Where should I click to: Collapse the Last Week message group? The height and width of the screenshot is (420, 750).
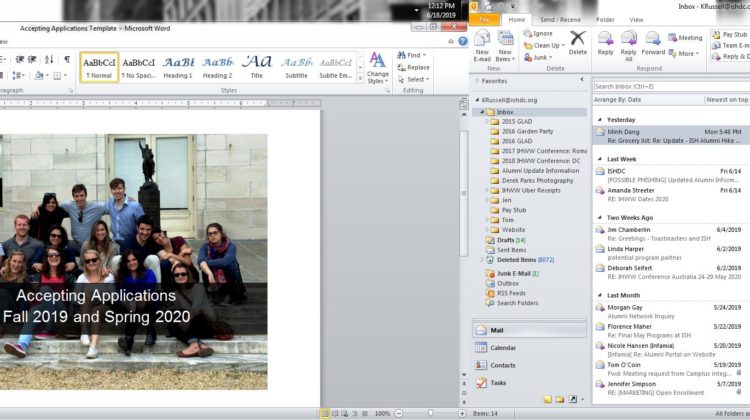600,159
